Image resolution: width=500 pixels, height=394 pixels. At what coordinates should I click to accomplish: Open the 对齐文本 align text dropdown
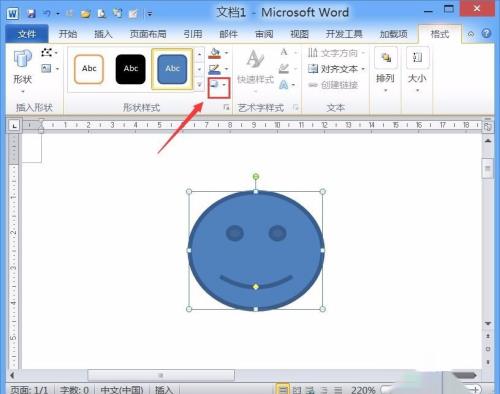(336, 69)
